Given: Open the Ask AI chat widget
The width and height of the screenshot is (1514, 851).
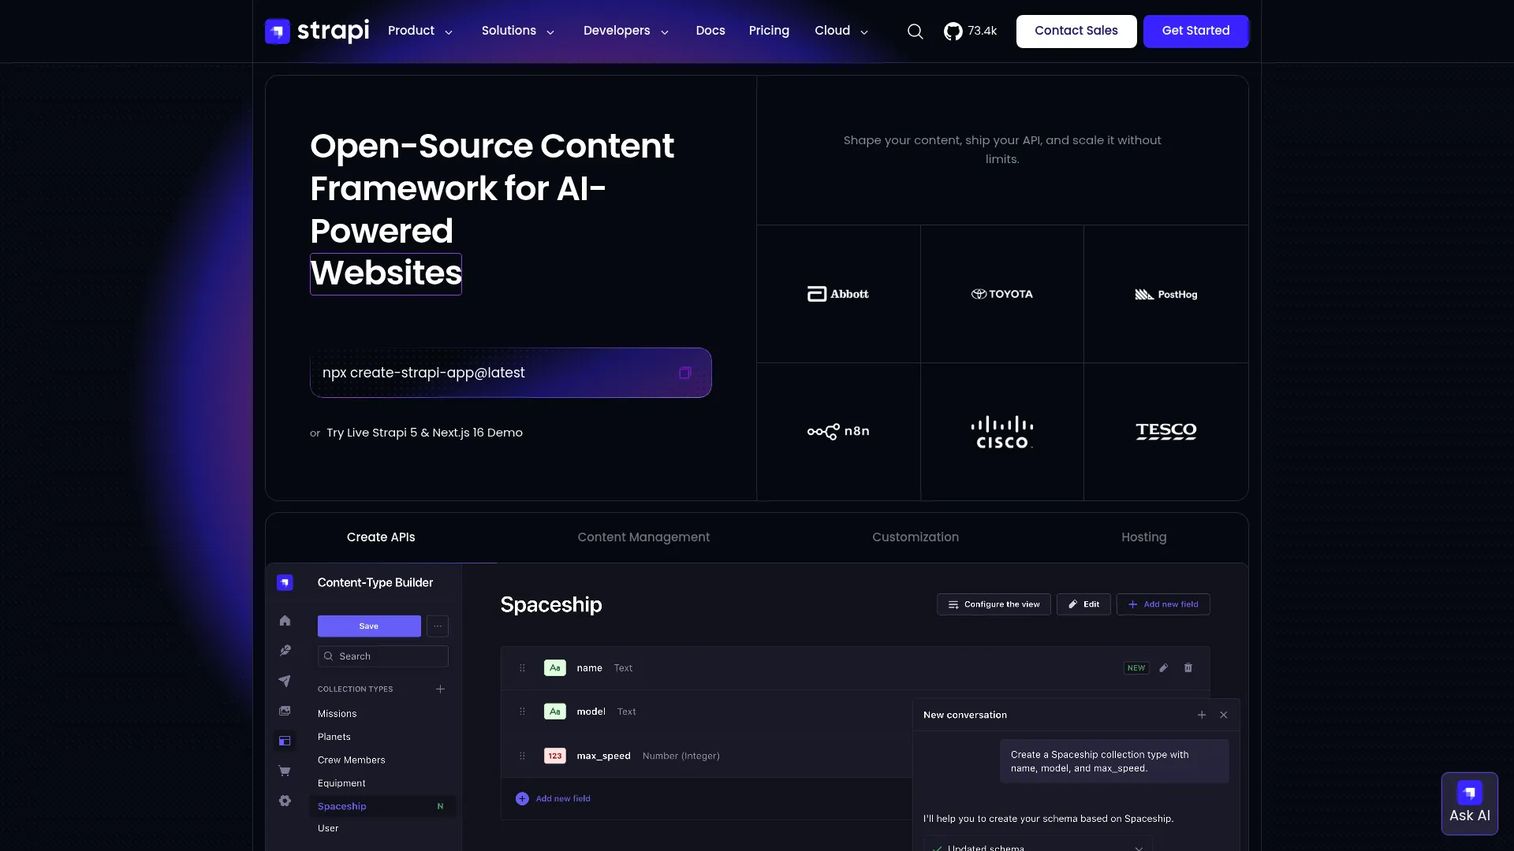Looking at the screenshot, I should (x=1470, y=803).
